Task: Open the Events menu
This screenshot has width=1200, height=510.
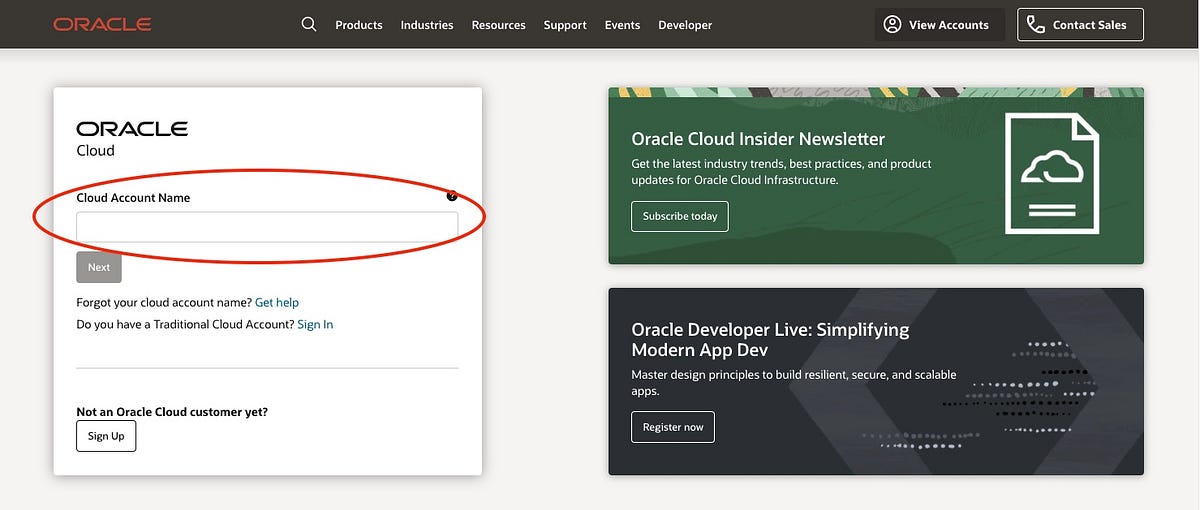Action: pos(622,25)
